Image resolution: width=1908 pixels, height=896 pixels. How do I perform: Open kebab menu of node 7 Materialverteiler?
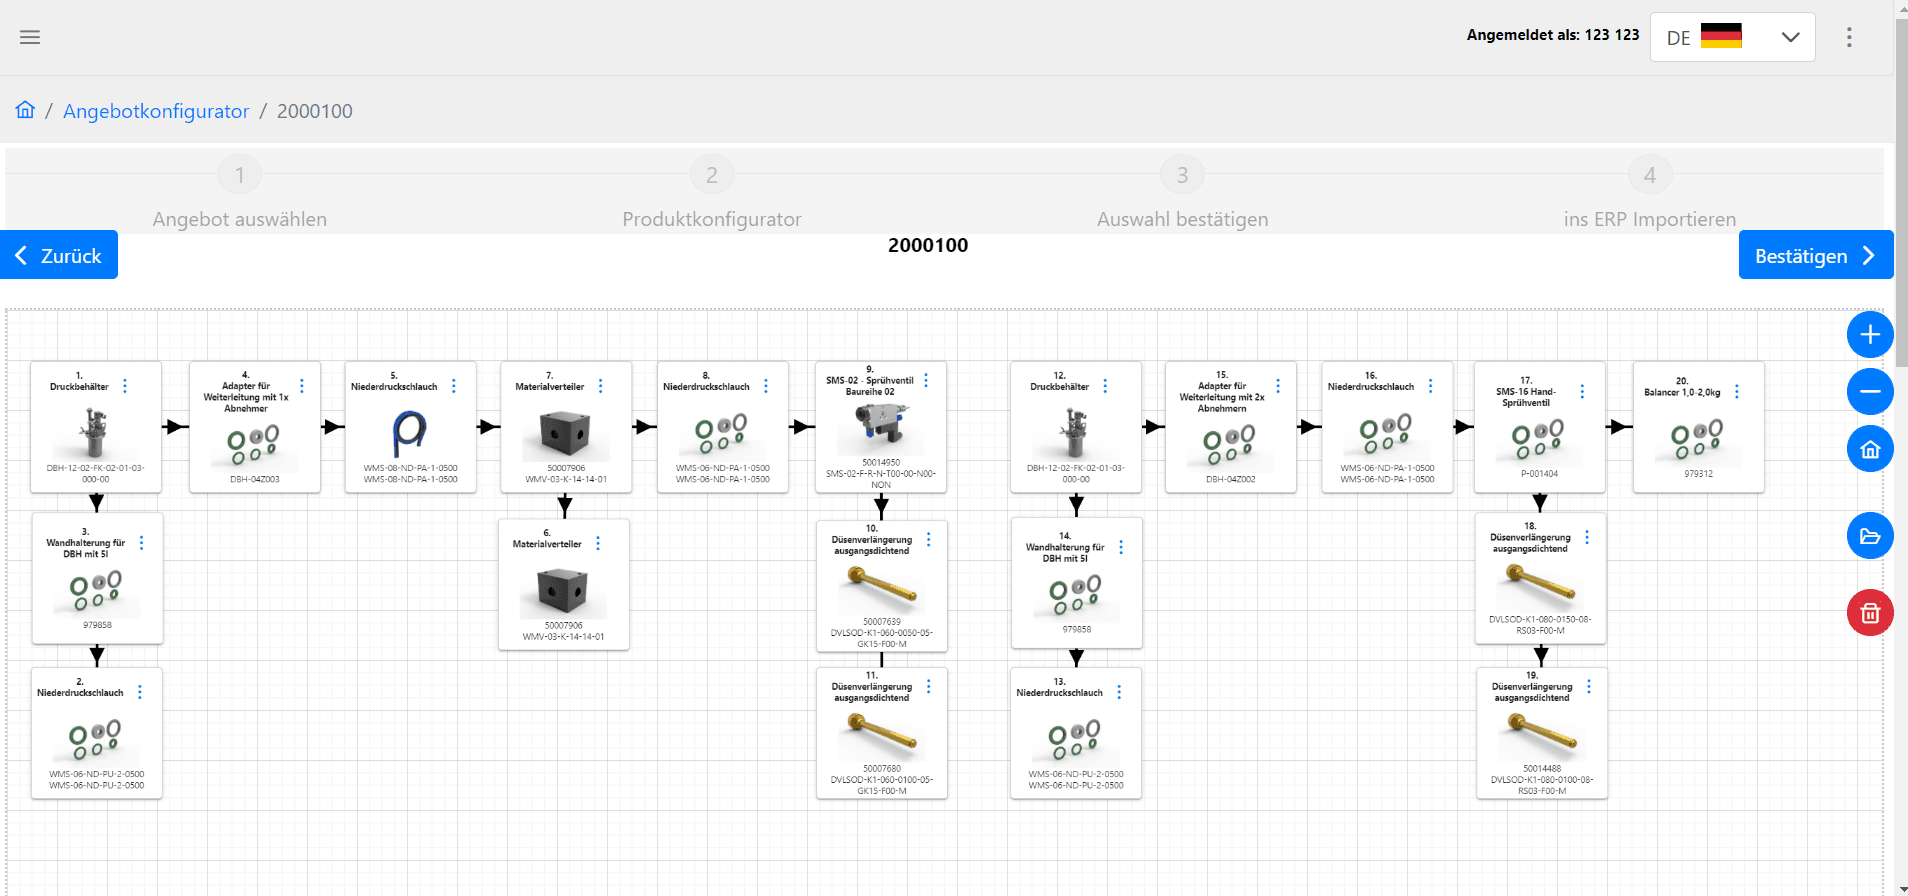pos(600,386)
